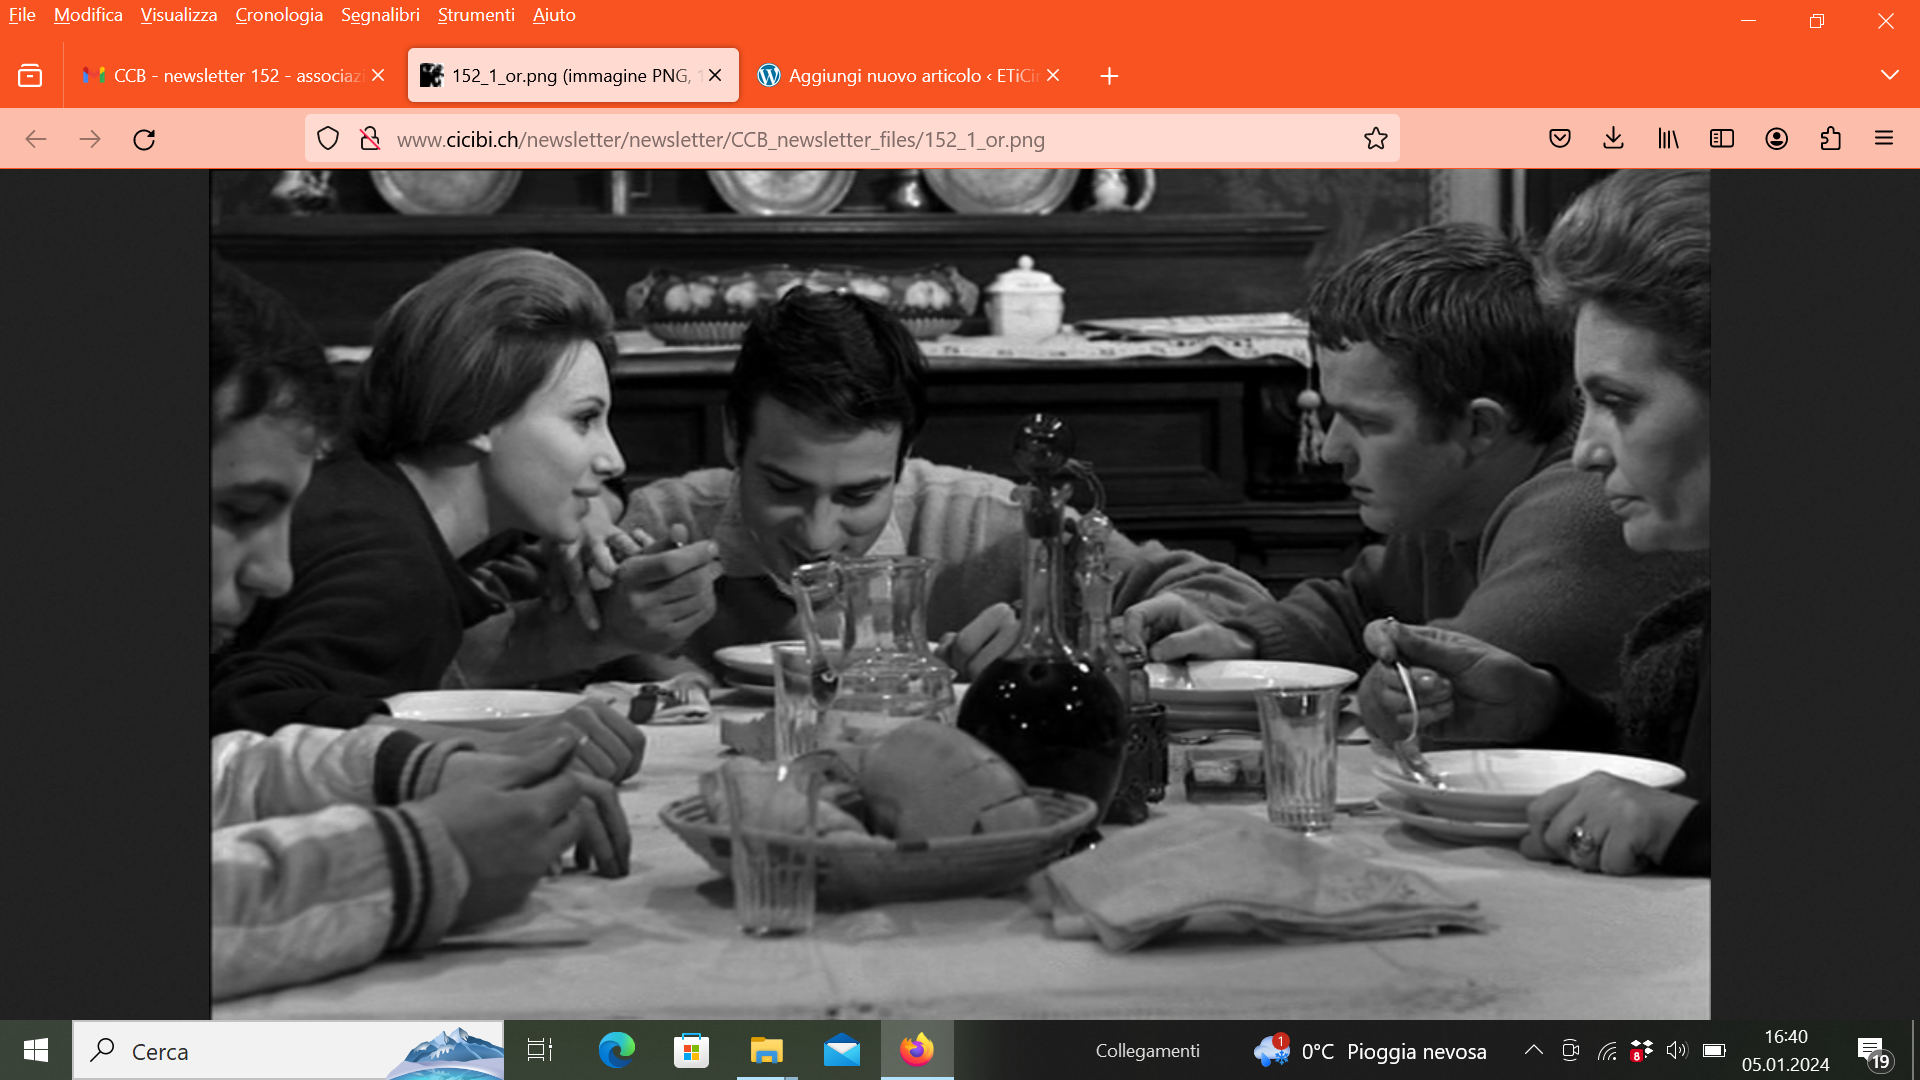This screenshot has height=1080, width=1920.
Task: Open the Visualizza menu
Action: (179, 15)
